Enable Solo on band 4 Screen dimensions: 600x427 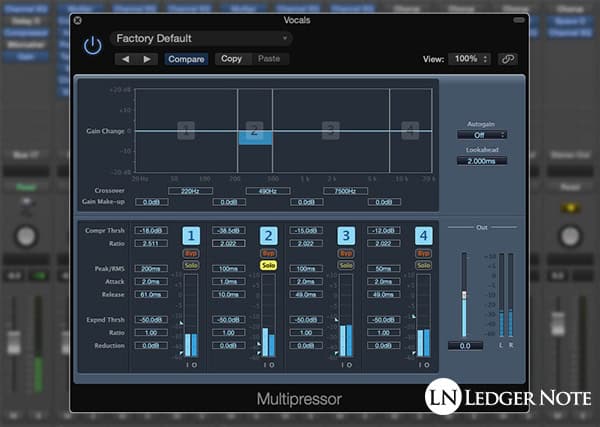pos(423,266)
